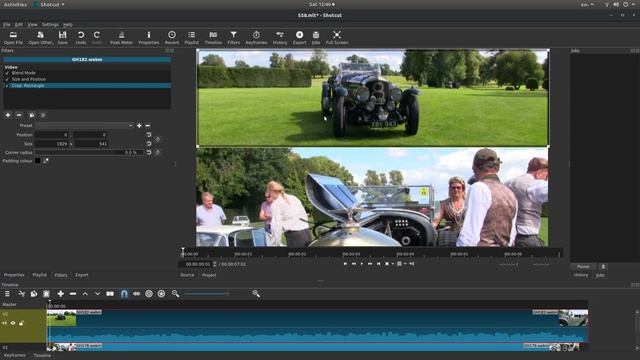Cut the clip with the scissors icon

point(22,293)
